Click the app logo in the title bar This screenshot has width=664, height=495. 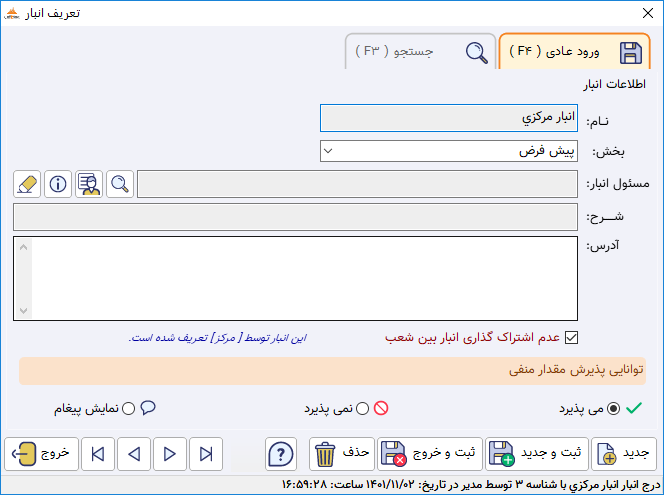11,14
